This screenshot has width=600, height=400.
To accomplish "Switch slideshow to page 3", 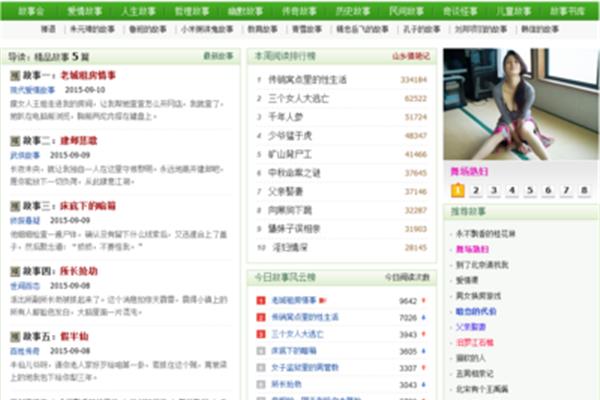I will click(494, 191).
